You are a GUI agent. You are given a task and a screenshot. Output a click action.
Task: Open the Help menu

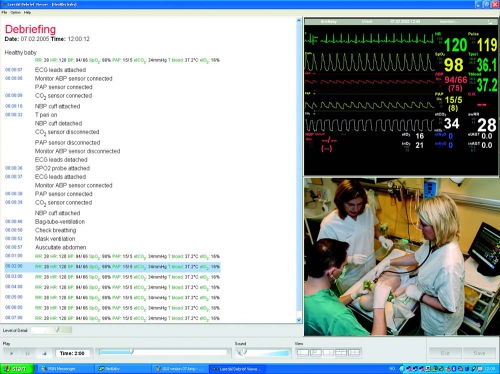coord(27,12)
